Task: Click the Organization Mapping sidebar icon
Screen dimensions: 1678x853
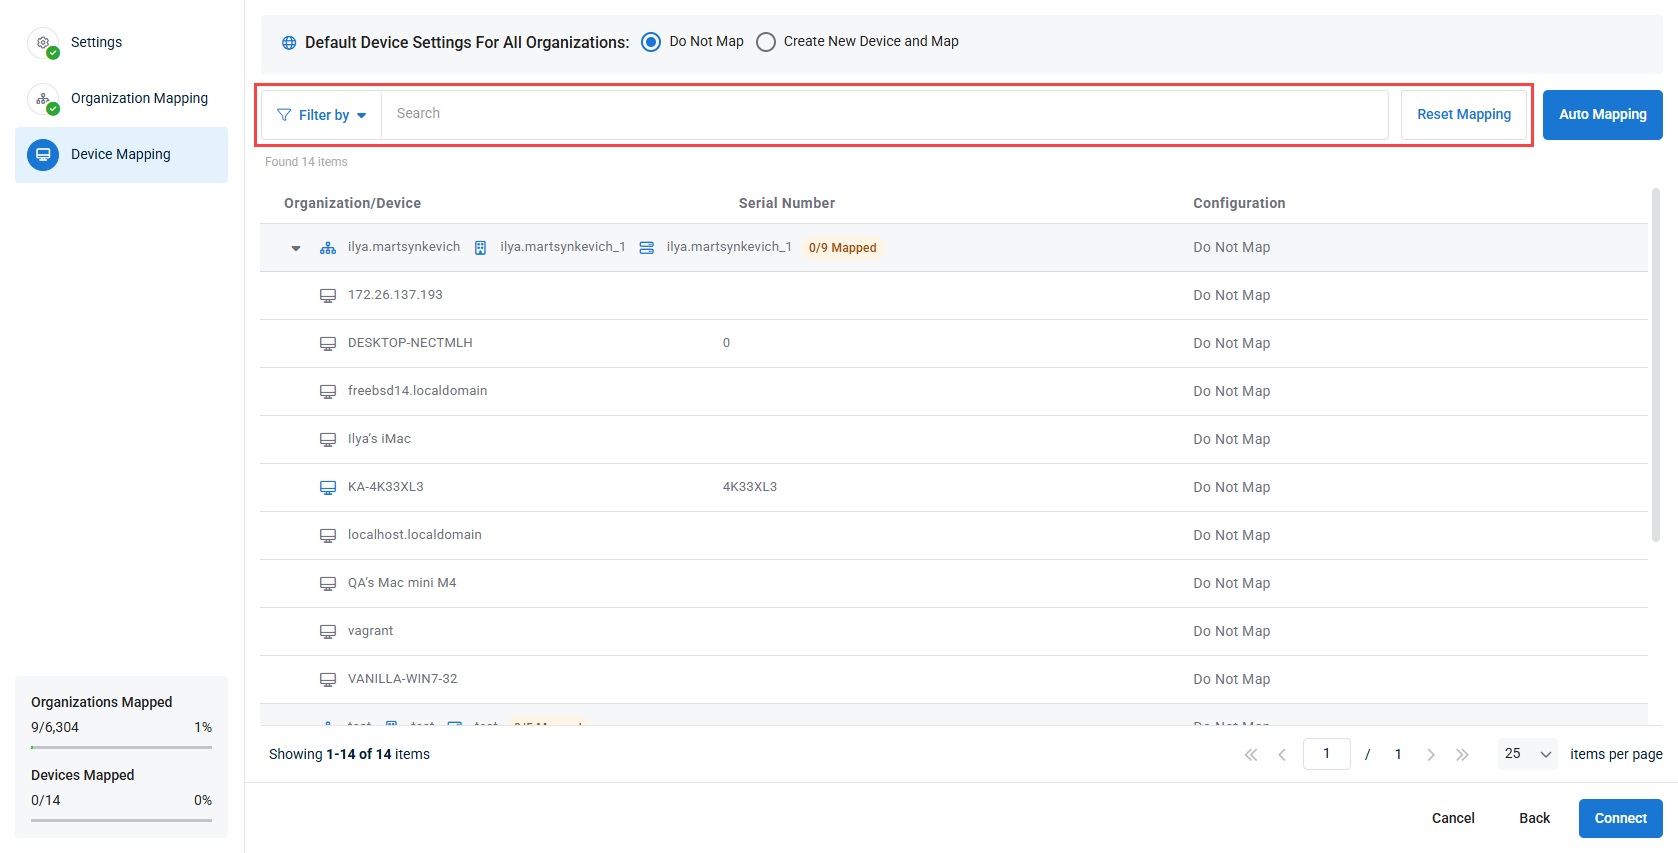Action: coord(42,99)
